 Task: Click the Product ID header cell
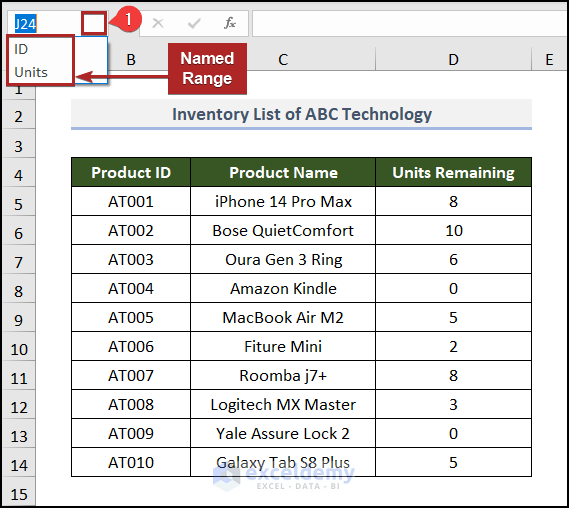pos(131,172)
